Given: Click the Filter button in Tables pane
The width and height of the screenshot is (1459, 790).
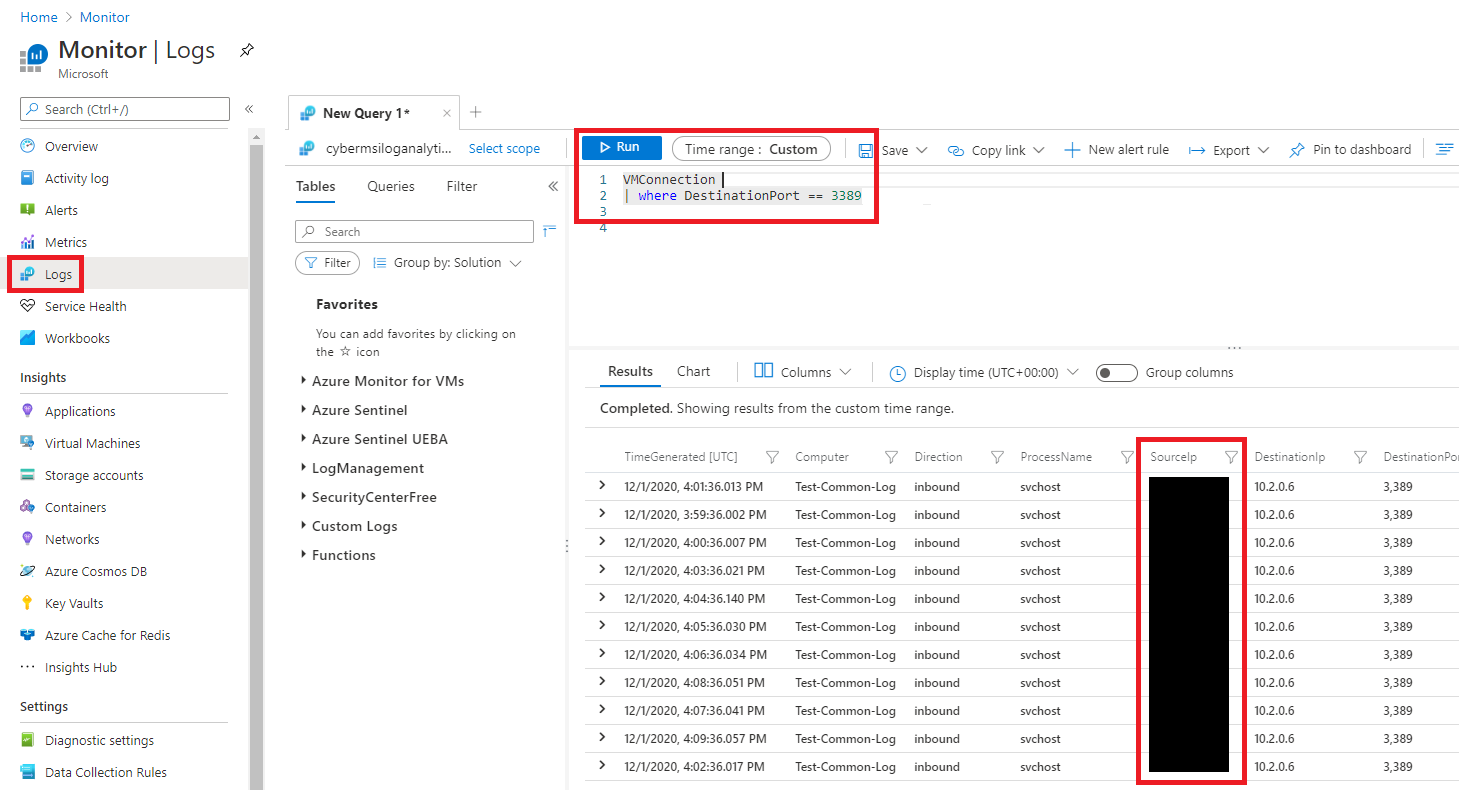Looking at the screenshot, I should tap(328, 263).
